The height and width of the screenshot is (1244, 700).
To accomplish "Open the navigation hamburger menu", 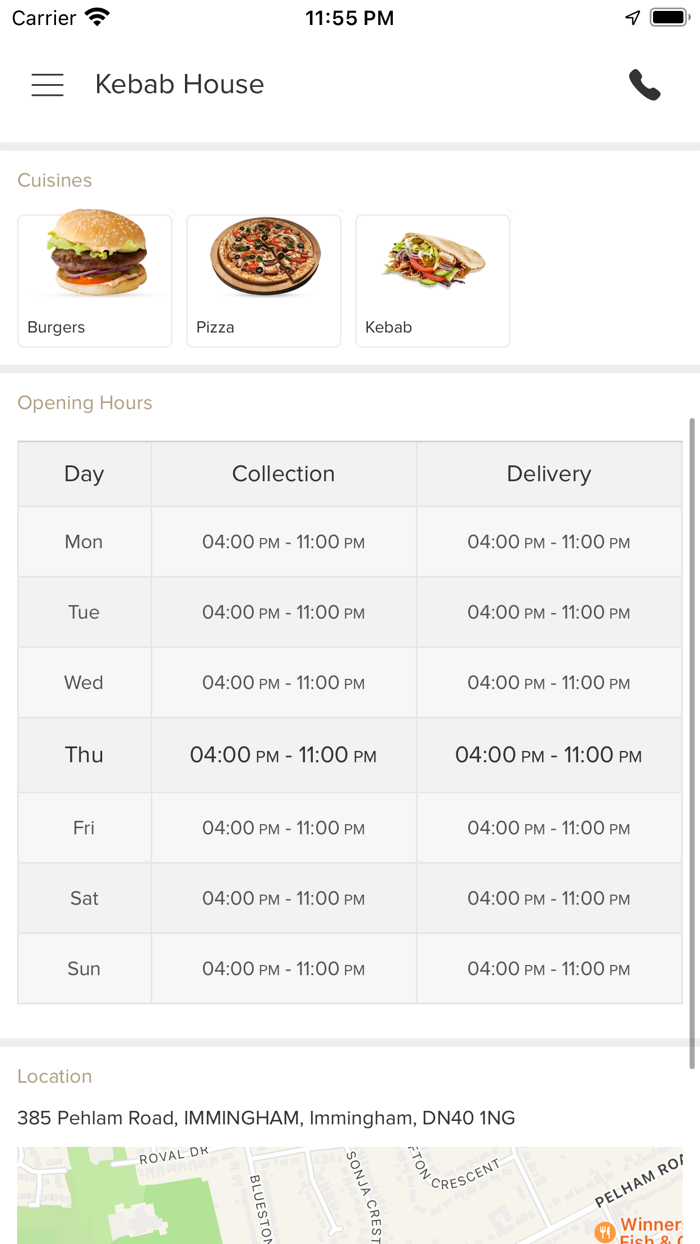I will (x=47, y=85).
